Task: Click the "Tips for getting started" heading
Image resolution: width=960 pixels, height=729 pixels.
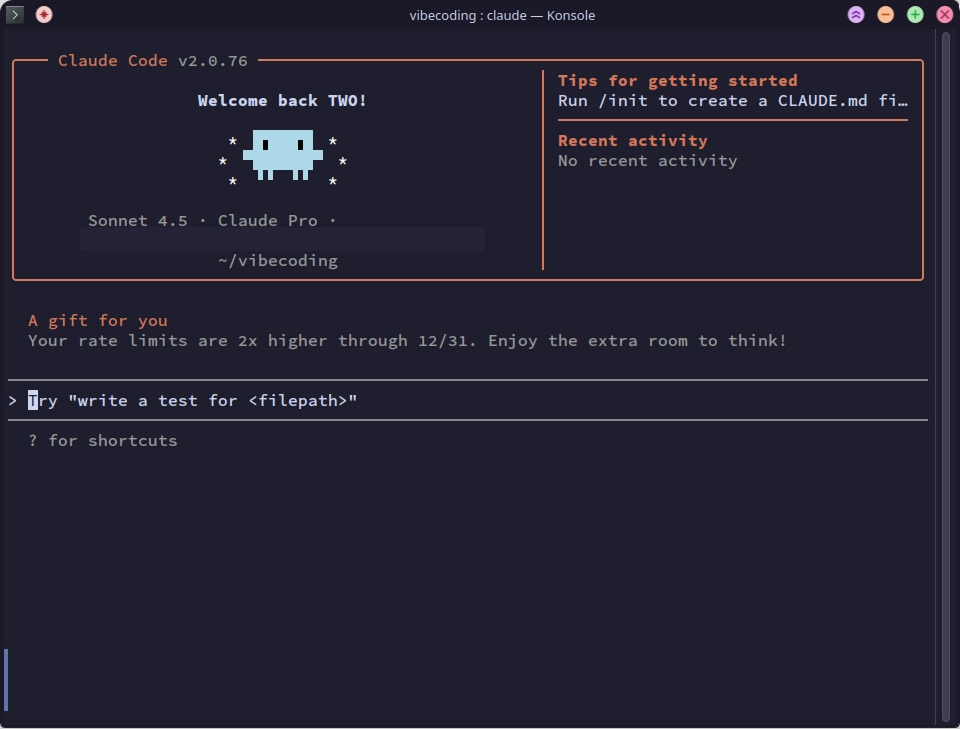Action: (x=678, y=81)
